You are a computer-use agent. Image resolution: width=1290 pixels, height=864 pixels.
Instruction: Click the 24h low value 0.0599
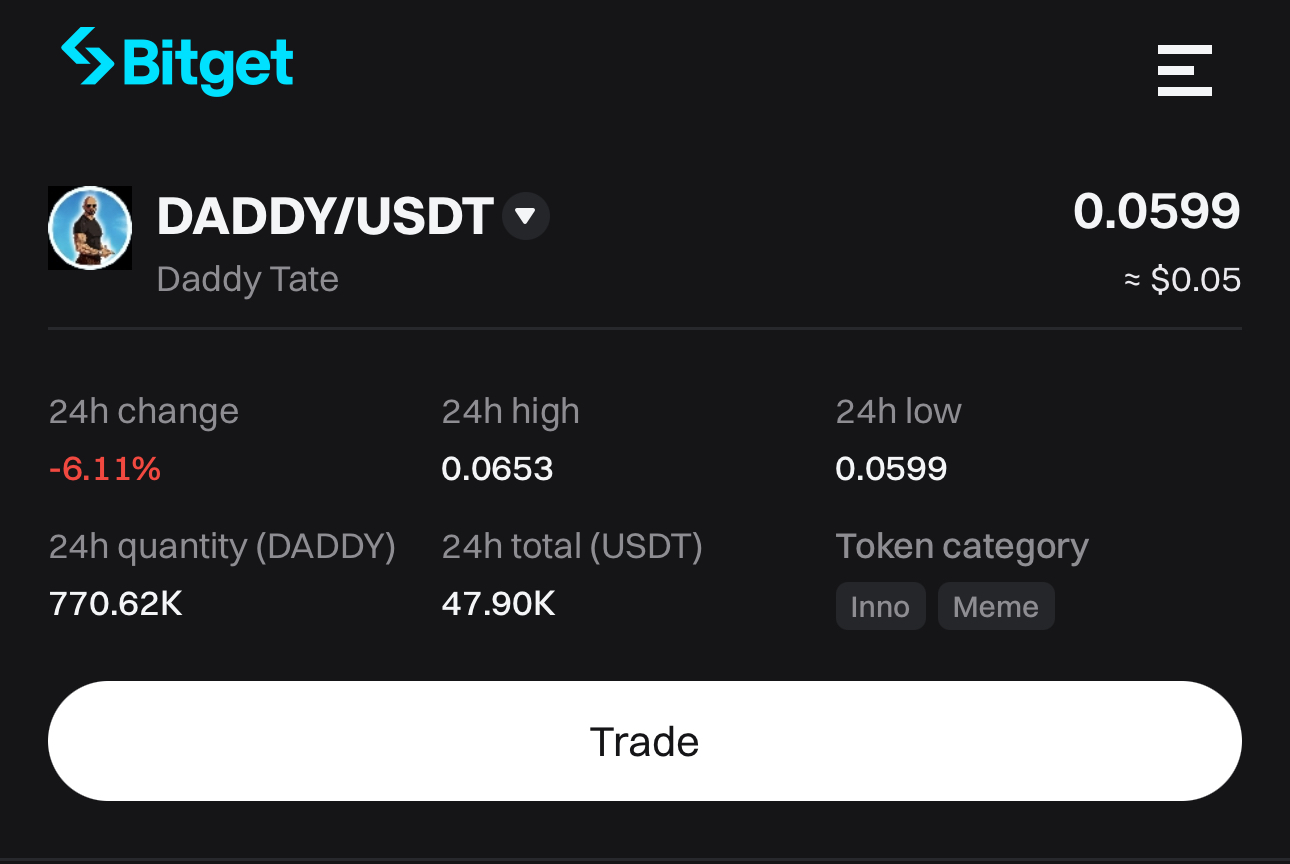point(891,468)
